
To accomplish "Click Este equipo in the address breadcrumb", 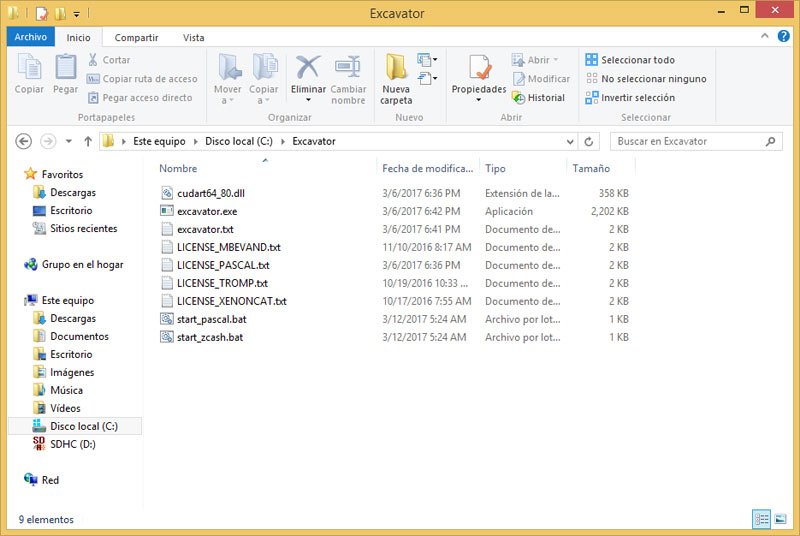I will (x=159, y=141).
